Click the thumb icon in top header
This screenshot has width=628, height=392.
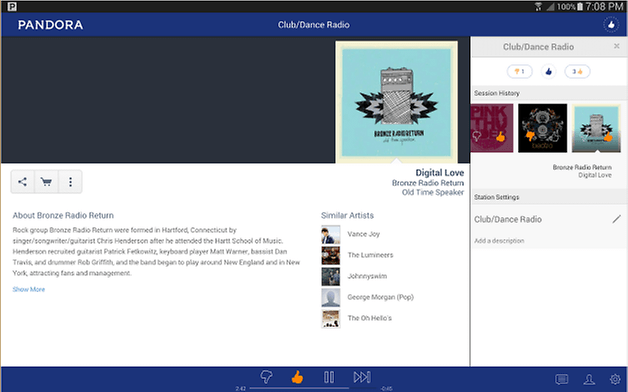(x=611, y=25)
